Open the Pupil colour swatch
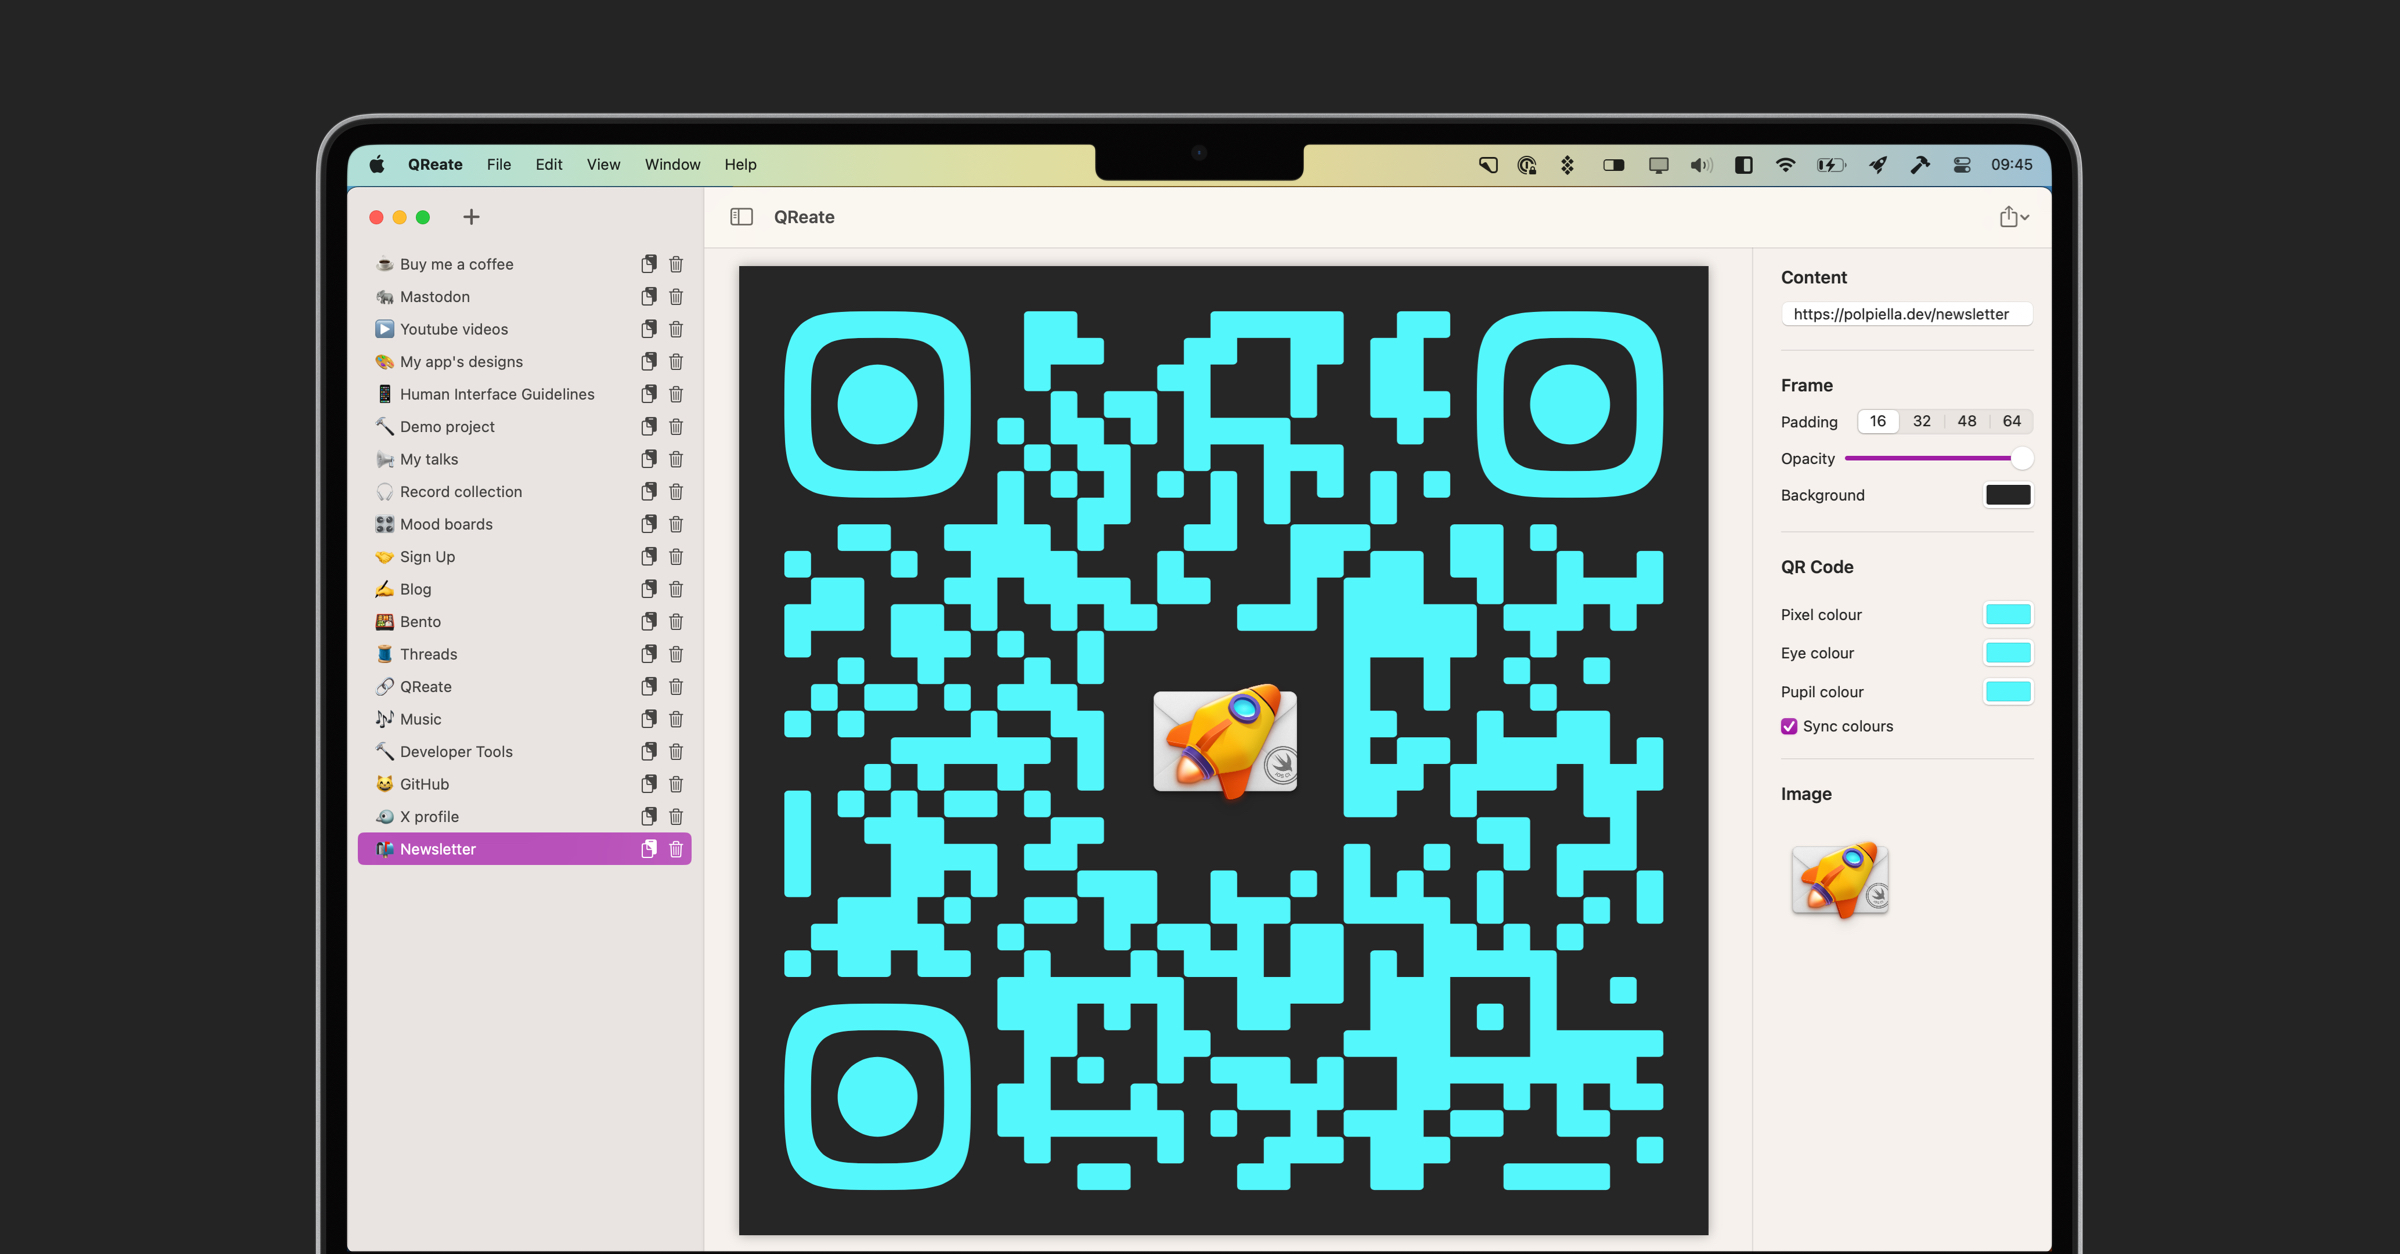This screenshot has height=1254, width=2400. pyautogui.click(x=2008, y=692)
